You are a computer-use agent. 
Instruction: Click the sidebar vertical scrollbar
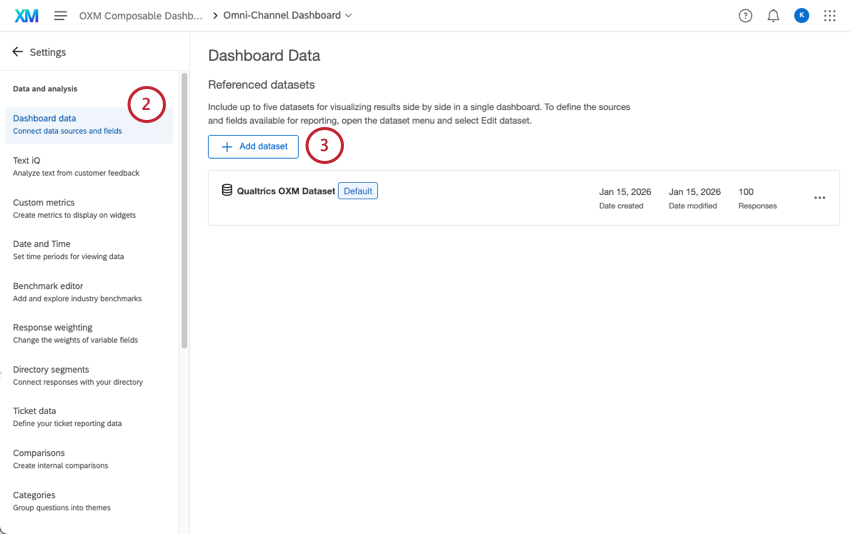click(x=184, y=210)
